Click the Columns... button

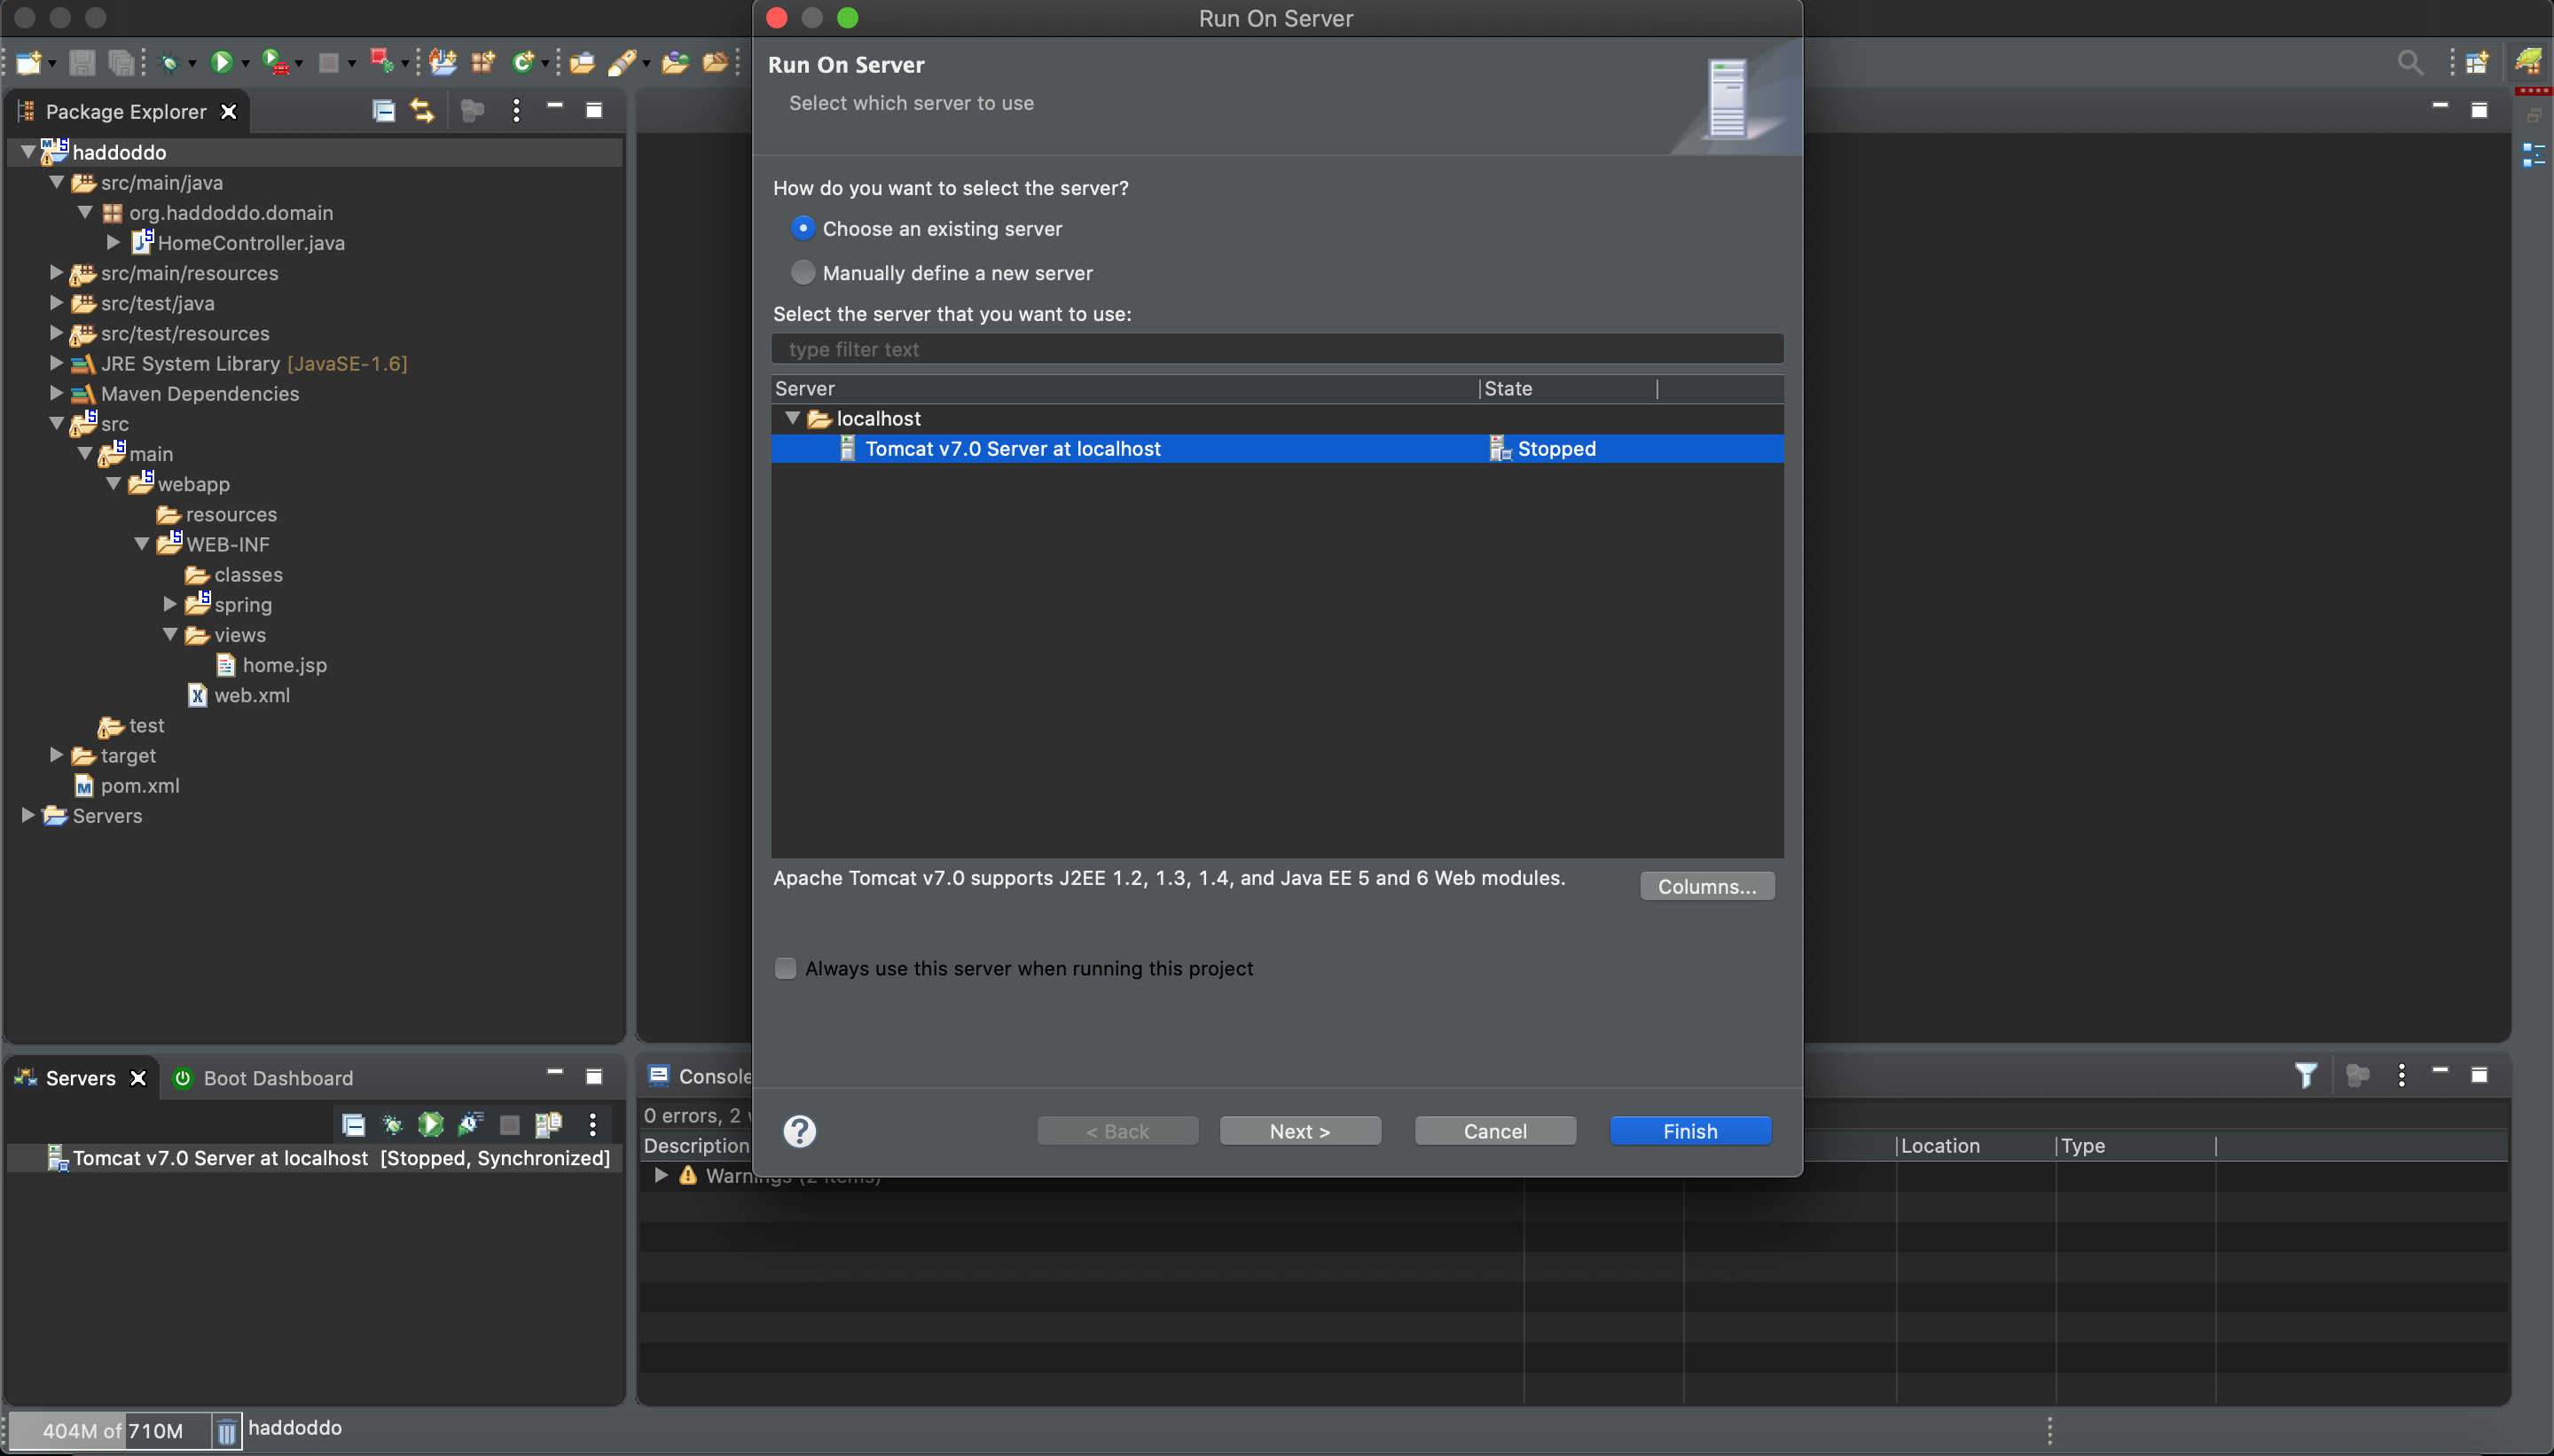pos(1706,886)
